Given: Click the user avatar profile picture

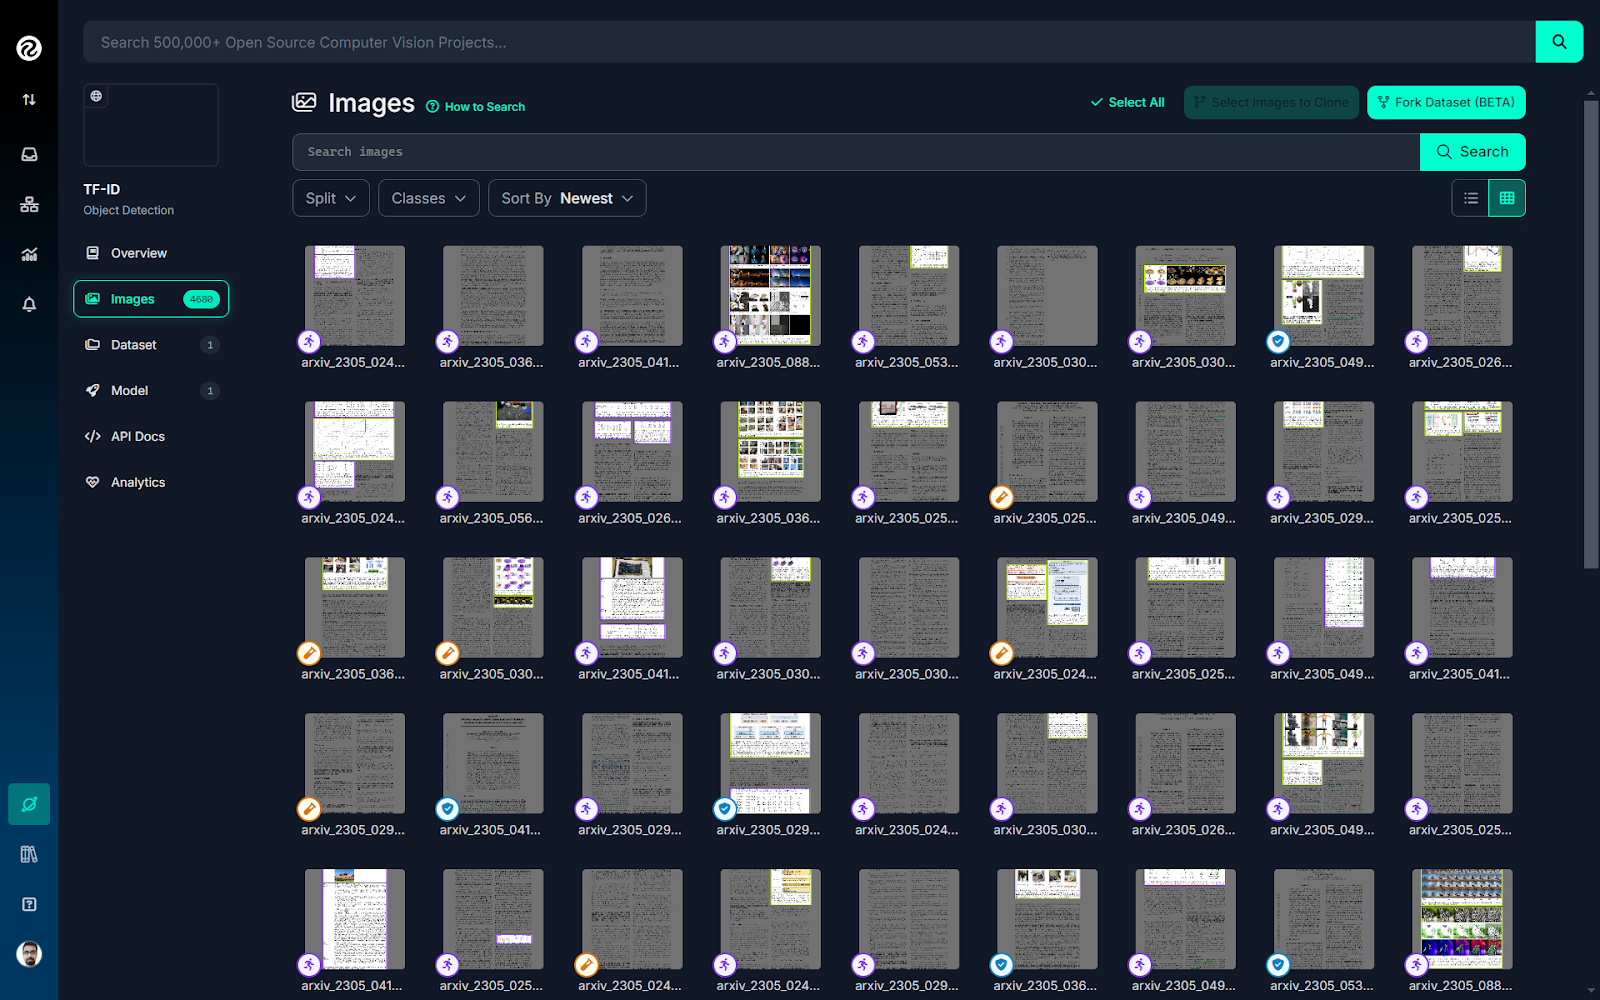Looking at the screenshot, I should [x=29, y=954].
